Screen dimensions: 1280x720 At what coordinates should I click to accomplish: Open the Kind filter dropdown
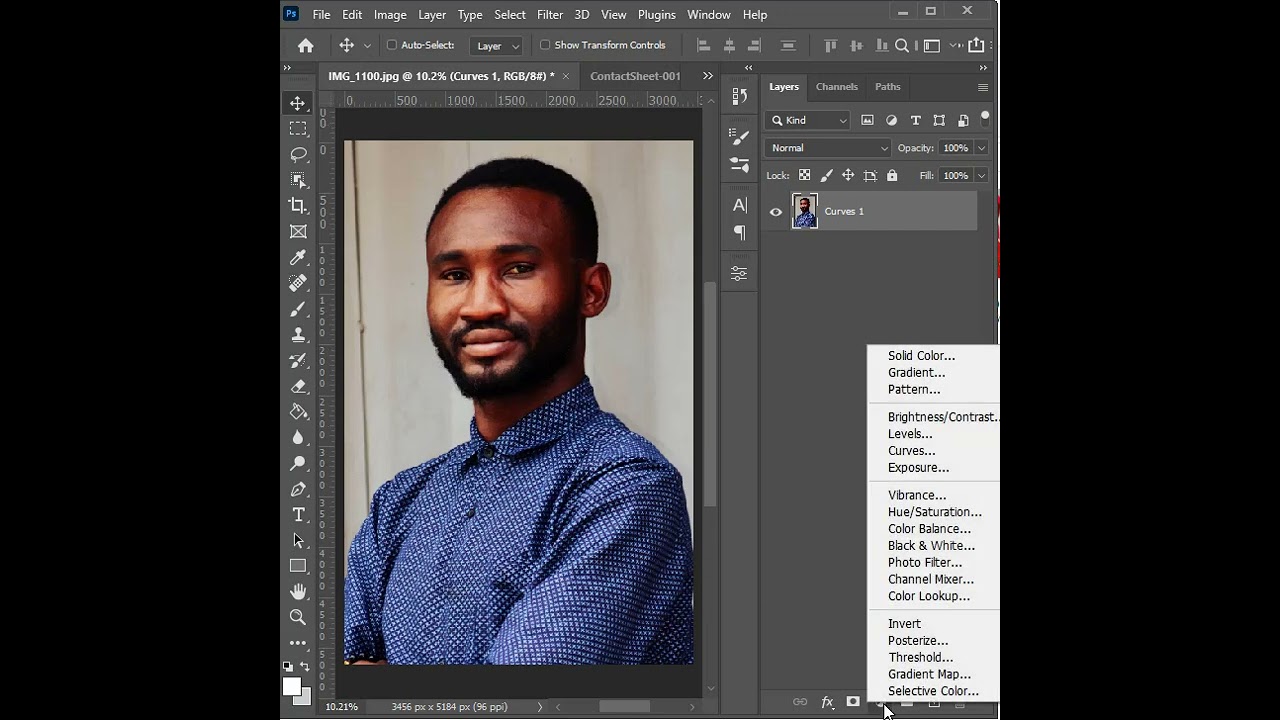pyautogui.click(x=808, y=120)
